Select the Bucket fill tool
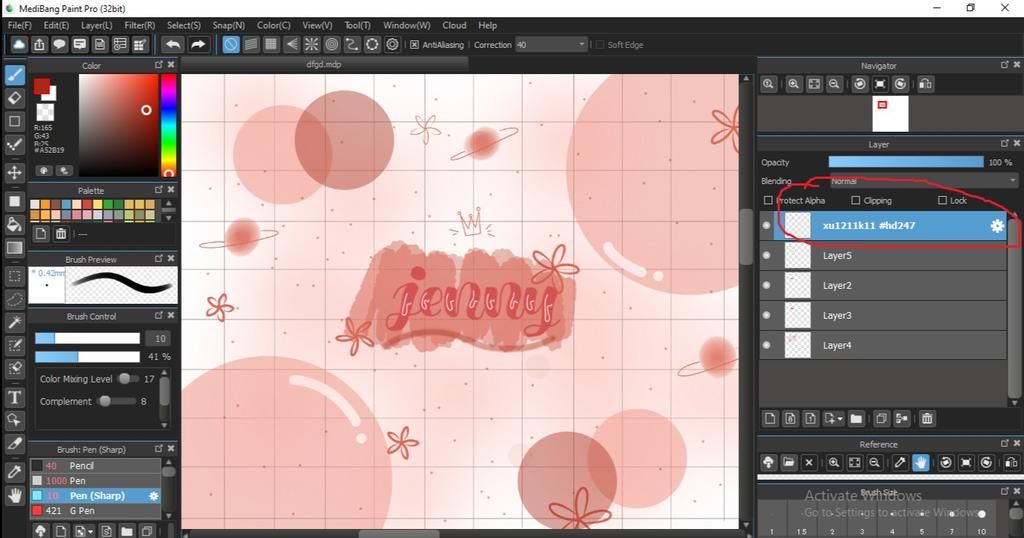Viewport: 1024px width, 538px height. [x=14, y=225]
